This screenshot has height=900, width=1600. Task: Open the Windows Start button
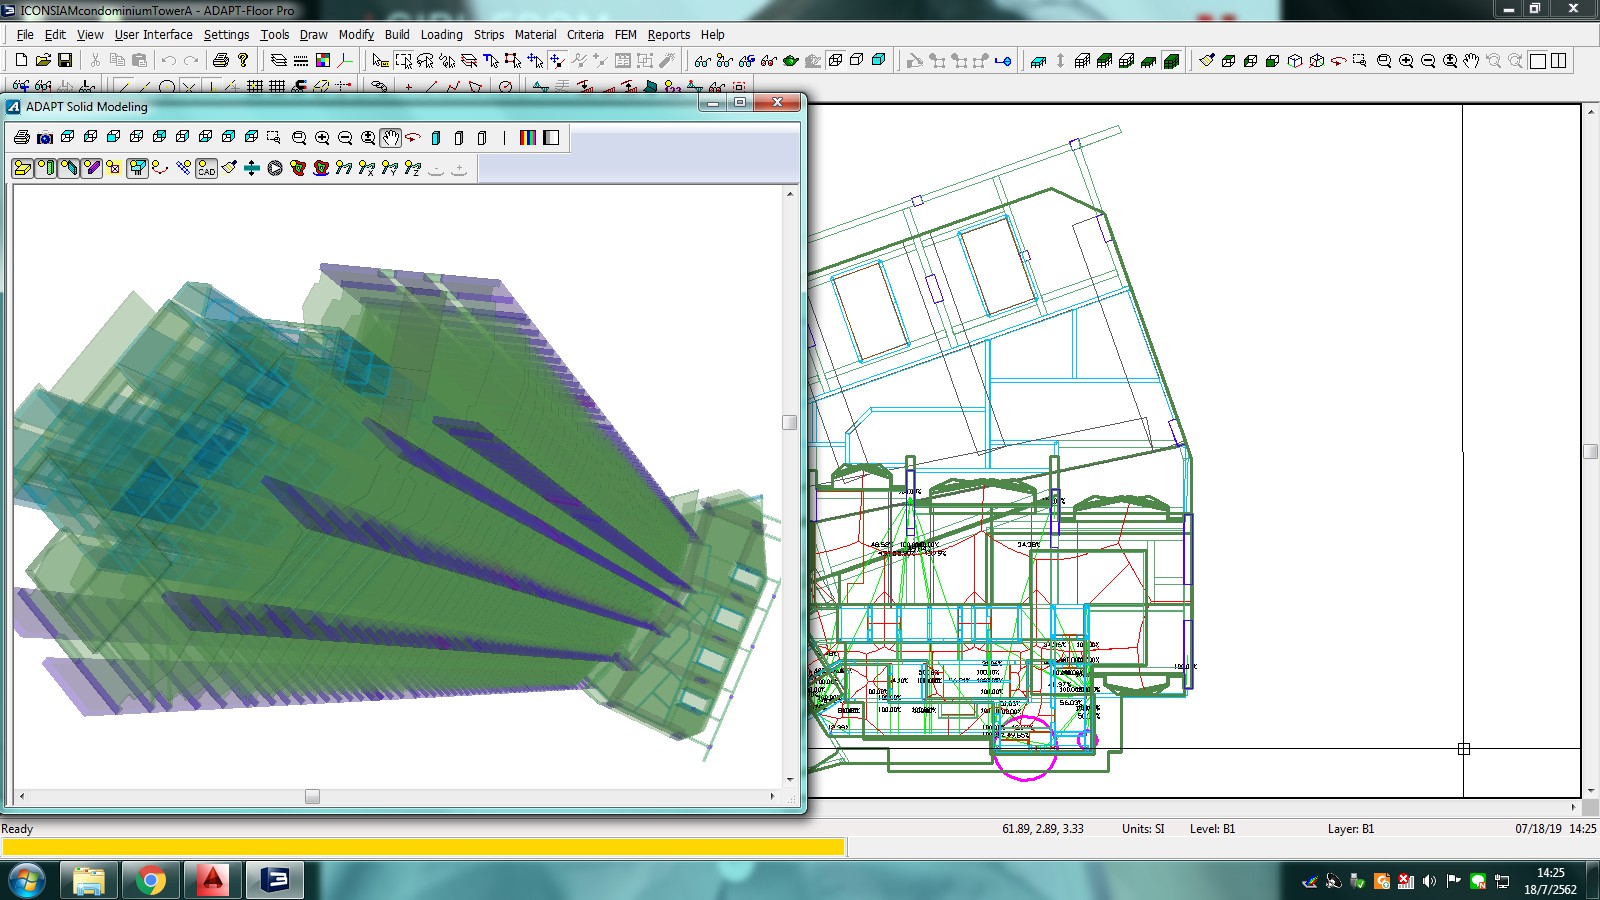point(27,881)
